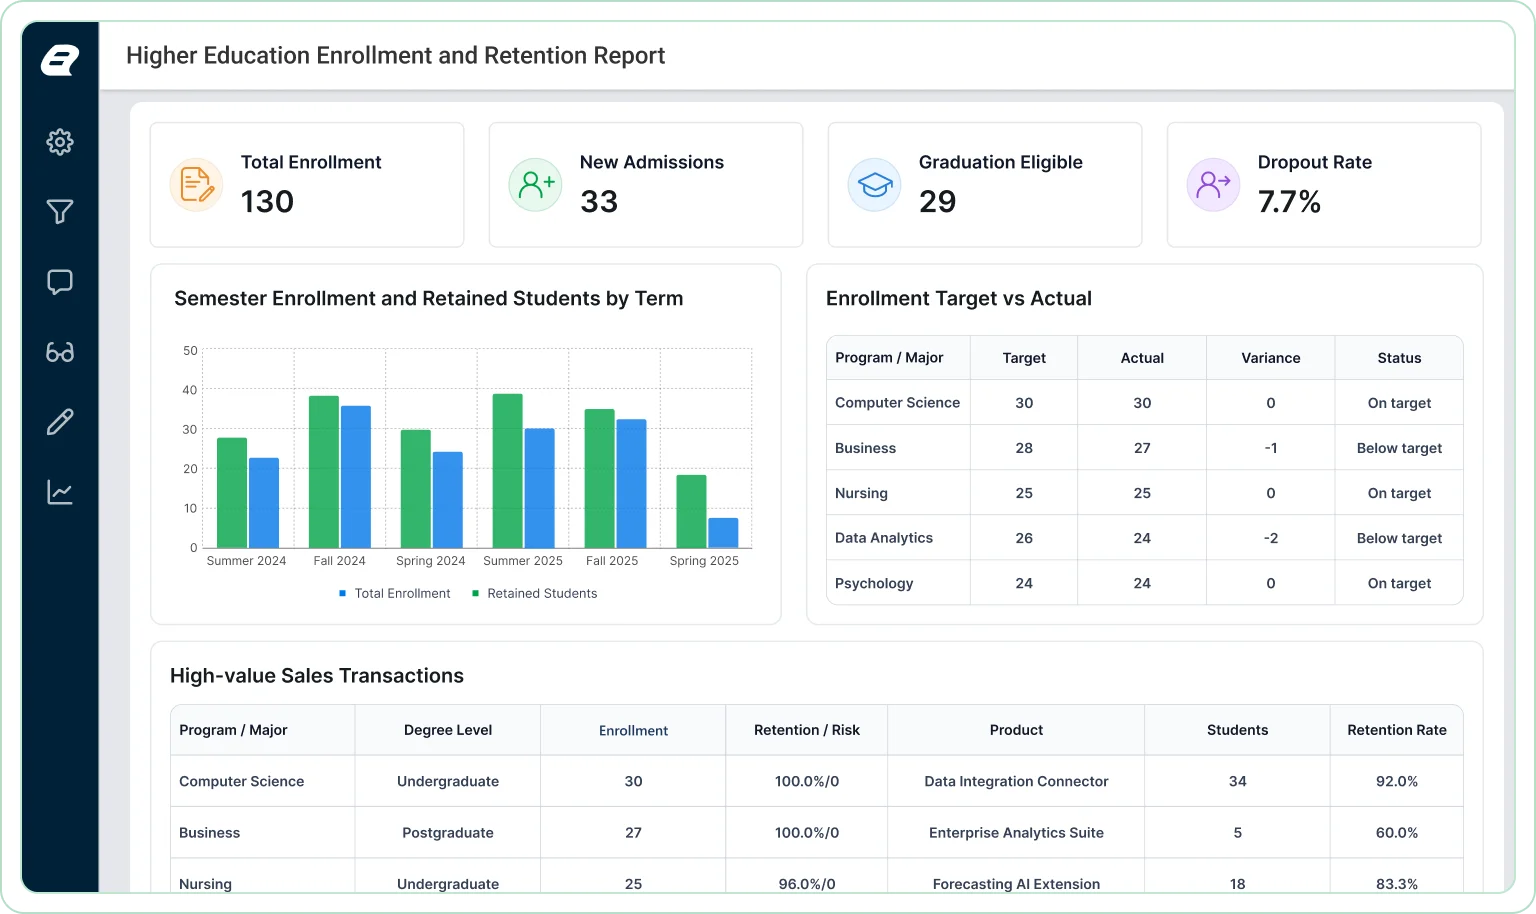
Task: Select the Data Analytics row label
Action: pos(884,538)
